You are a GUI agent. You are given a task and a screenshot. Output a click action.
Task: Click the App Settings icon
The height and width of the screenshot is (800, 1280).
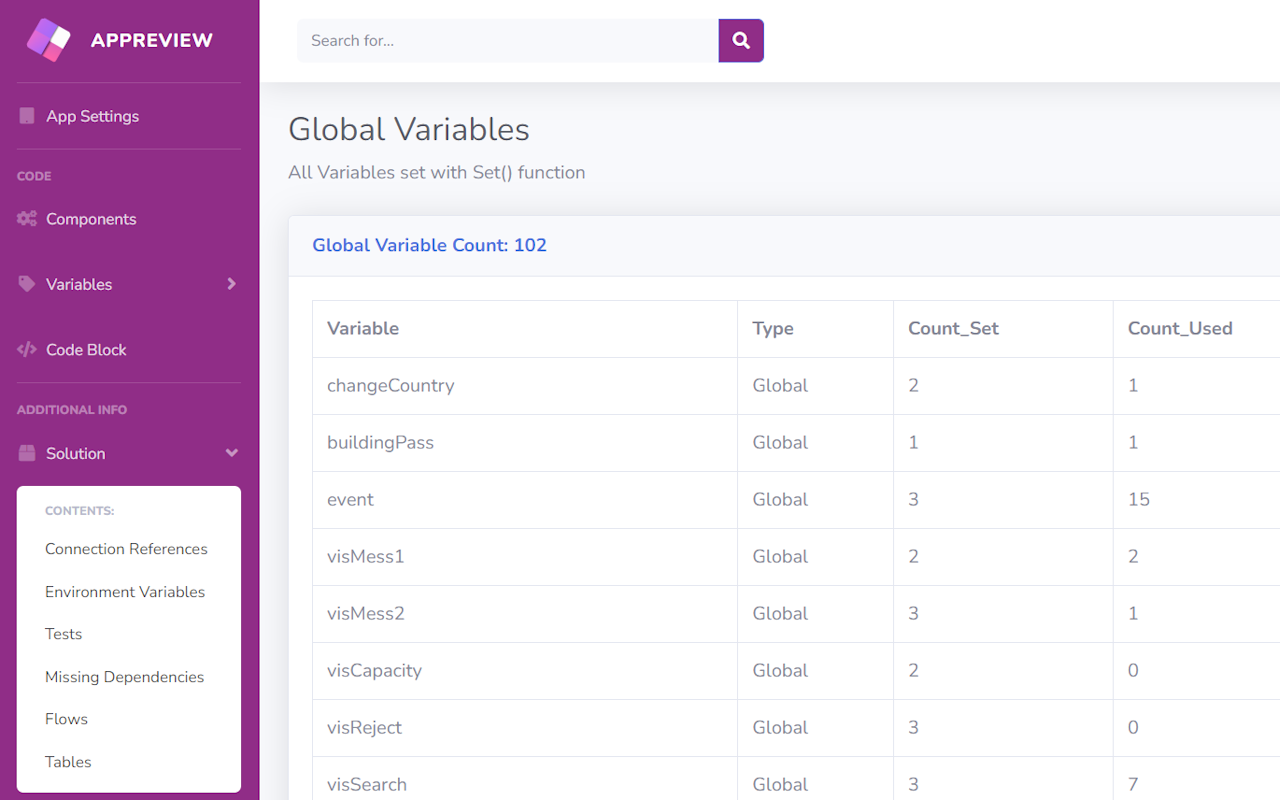[x=27, y=116]
